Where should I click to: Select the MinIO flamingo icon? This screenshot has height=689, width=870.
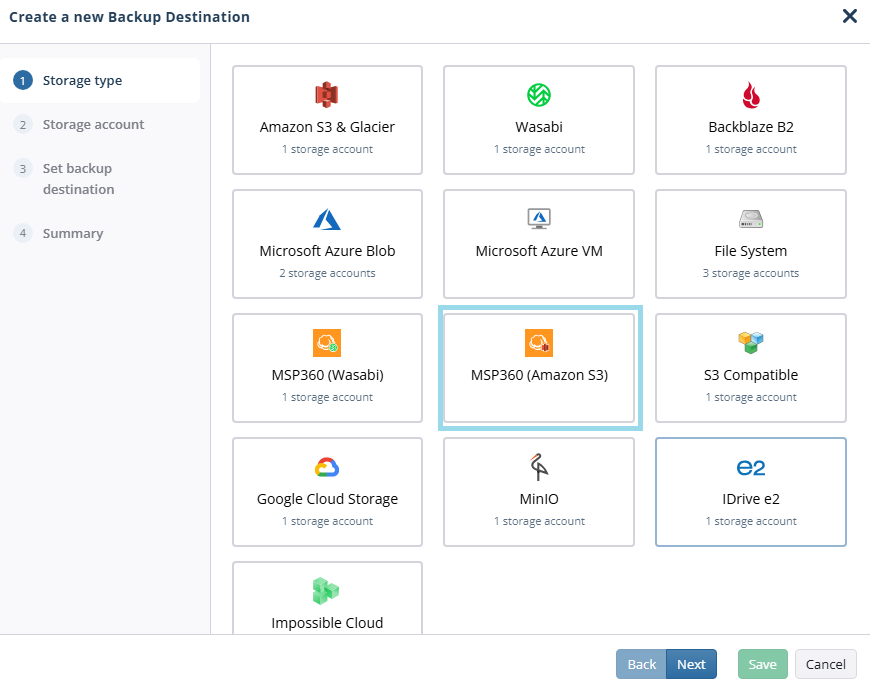[x=539, y=467]
